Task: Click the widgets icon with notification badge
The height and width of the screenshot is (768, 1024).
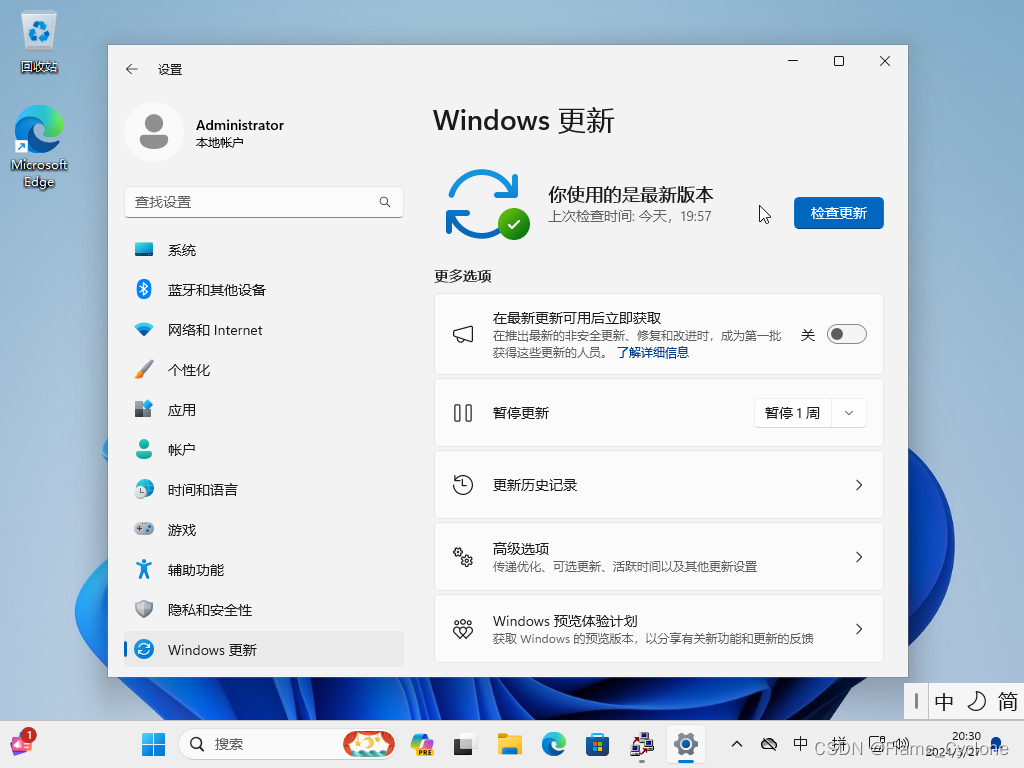Action: (22, 743)
